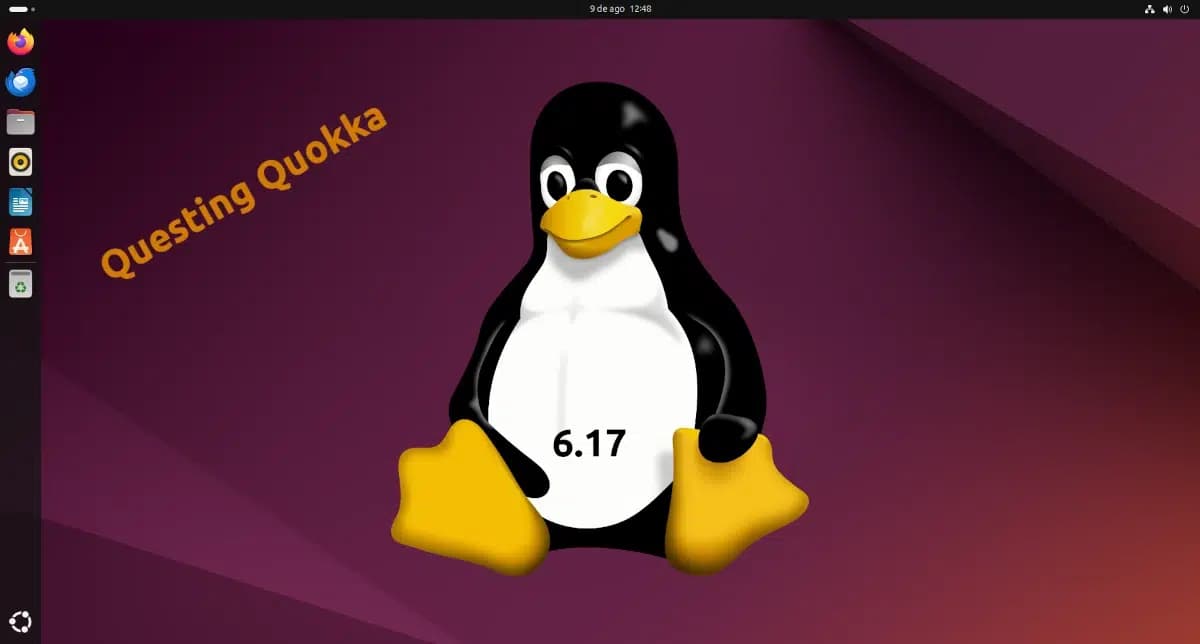Open Firefox from the dock
Screen dimensions: 1200x644
coord(20,42)
